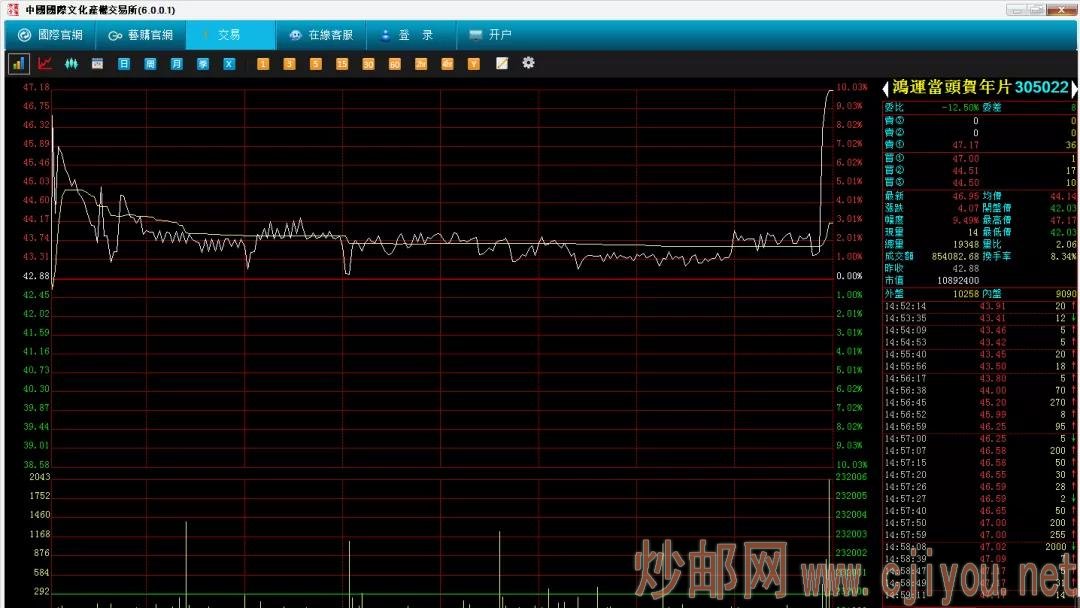Click the product code 305022
1080x608 pixels.
tap(1041, 88)
